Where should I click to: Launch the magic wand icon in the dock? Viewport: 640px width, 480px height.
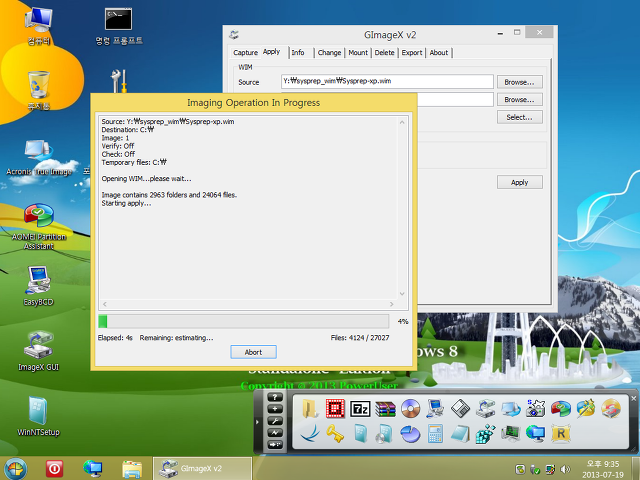pyautogui.click(x=586, y=409)
